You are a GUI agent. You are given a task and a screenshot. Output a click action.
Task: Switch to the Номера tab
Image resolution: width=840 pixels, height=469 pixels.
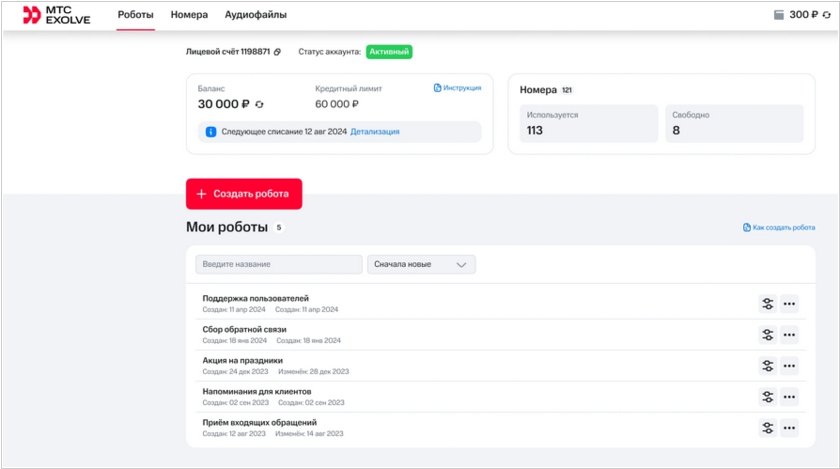tap(189, 15)
